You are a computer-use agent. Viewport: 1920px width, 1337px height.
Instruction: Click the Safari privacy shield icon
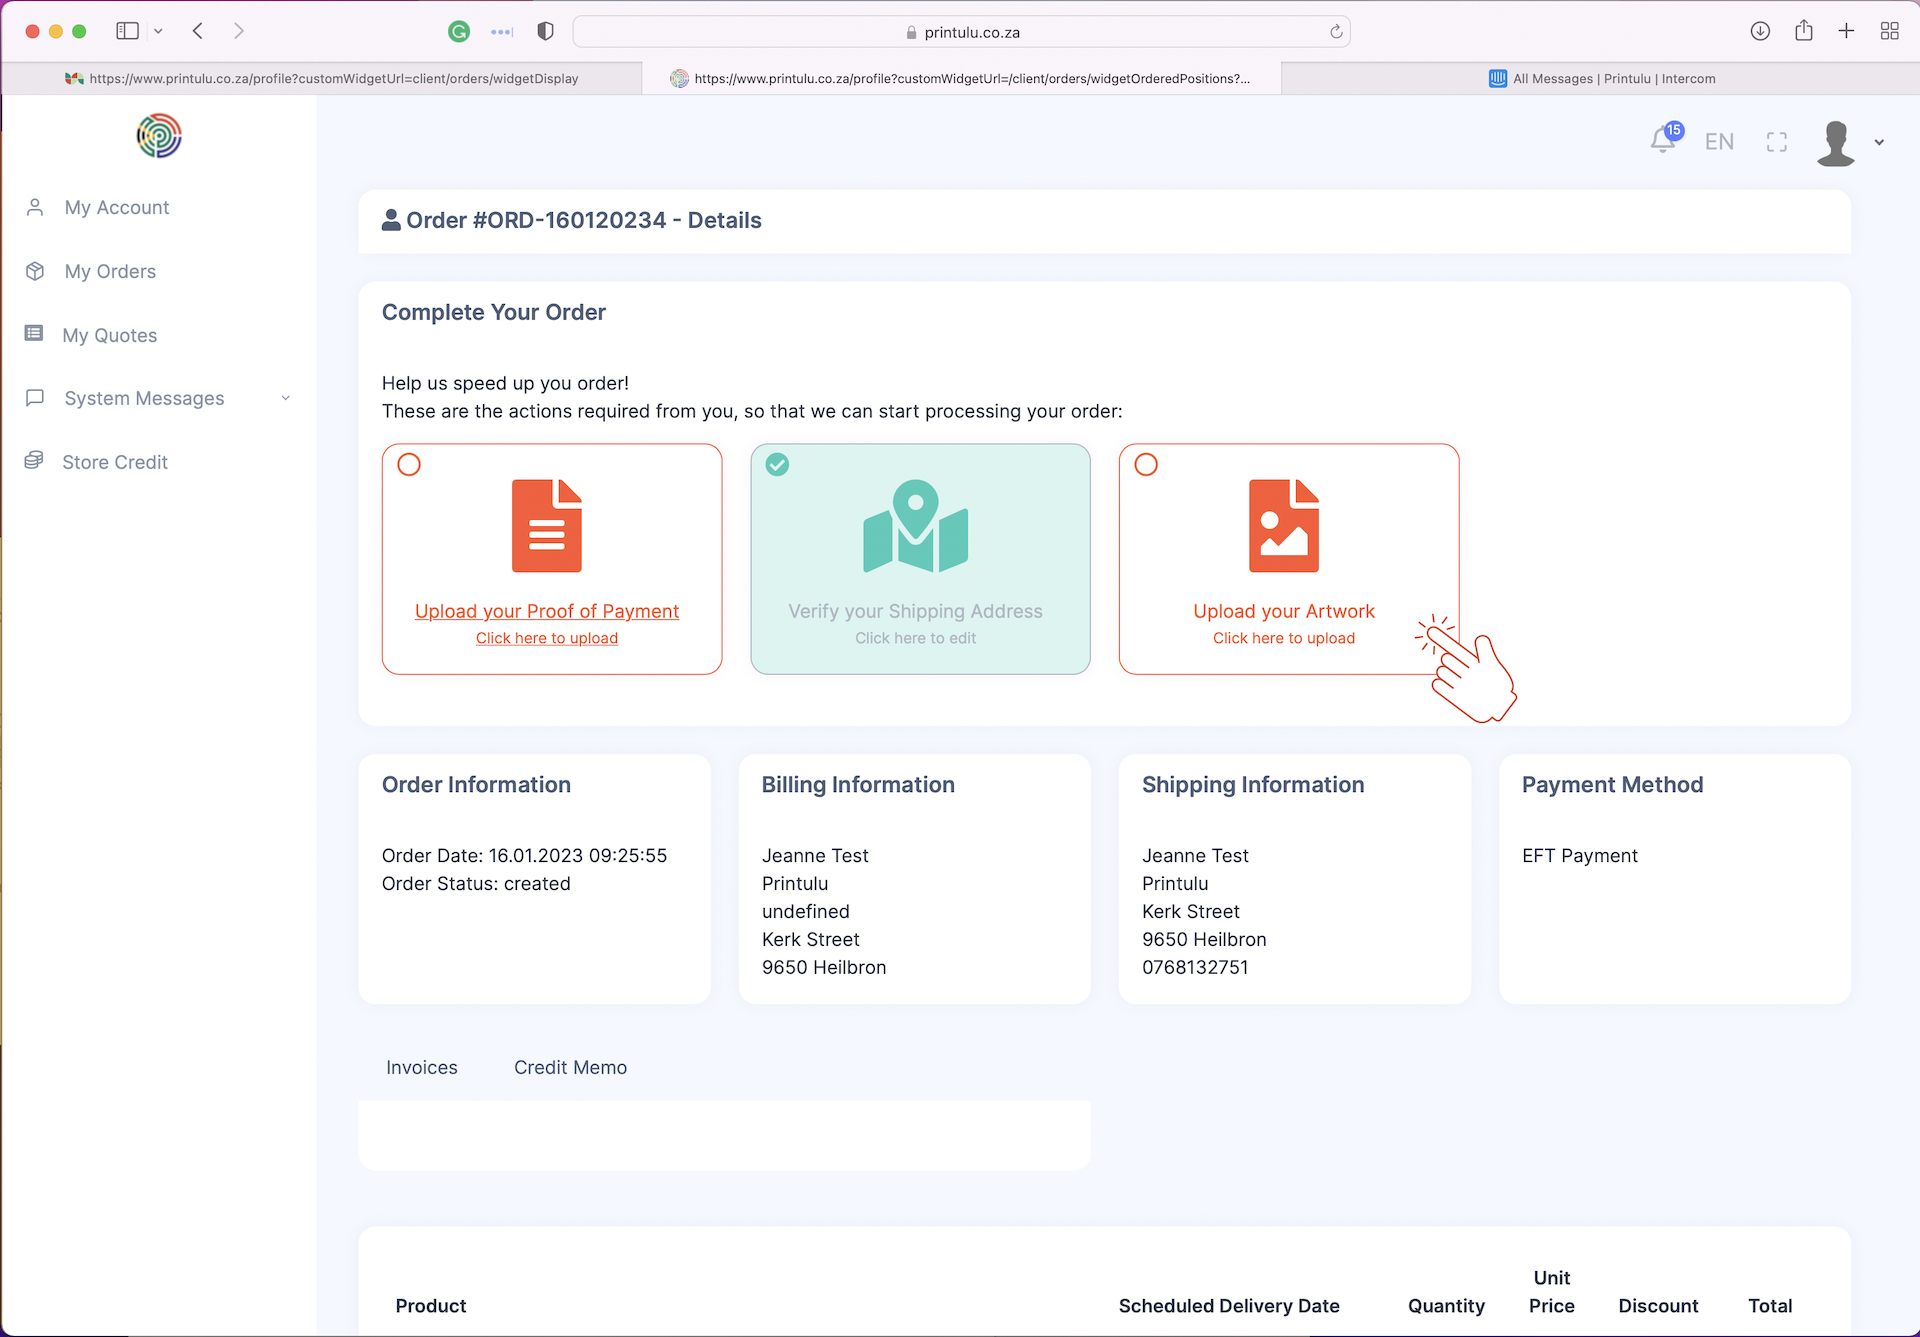(x=545, y=31)
